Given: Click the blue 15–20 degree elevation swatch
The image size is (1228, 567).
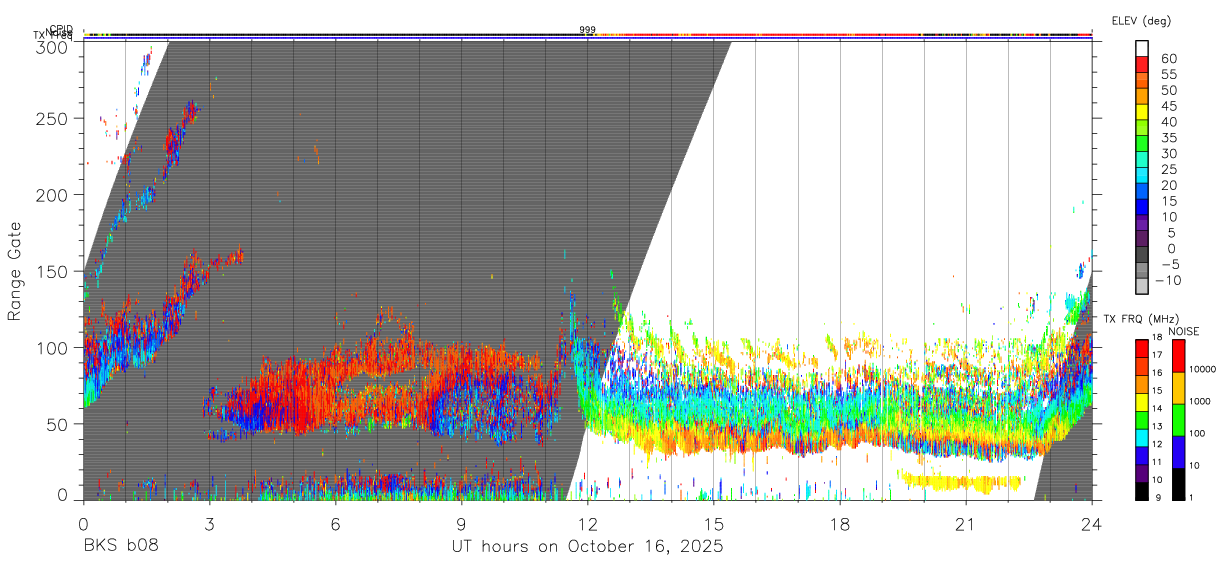Looking at the screenshot, I should 1142,192.
